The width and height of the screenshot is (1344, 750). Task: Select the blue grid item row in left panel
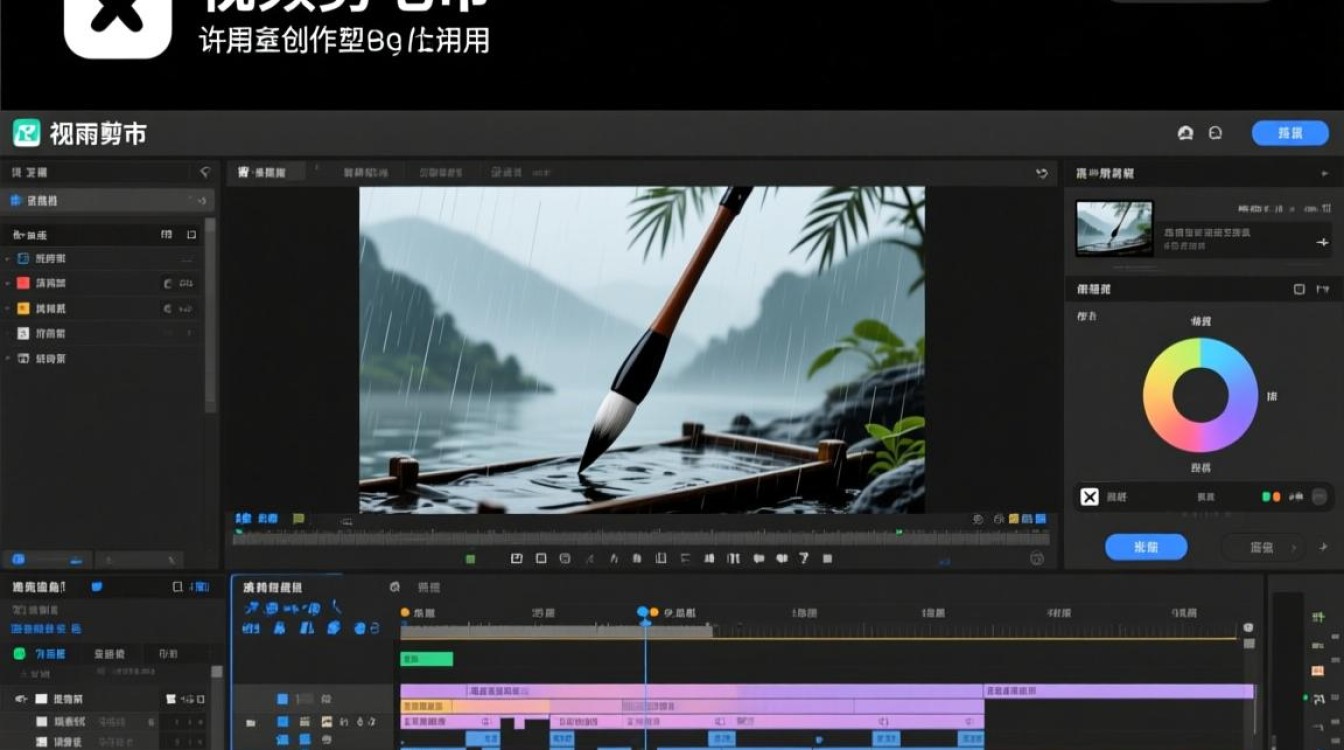coord(108,200)
